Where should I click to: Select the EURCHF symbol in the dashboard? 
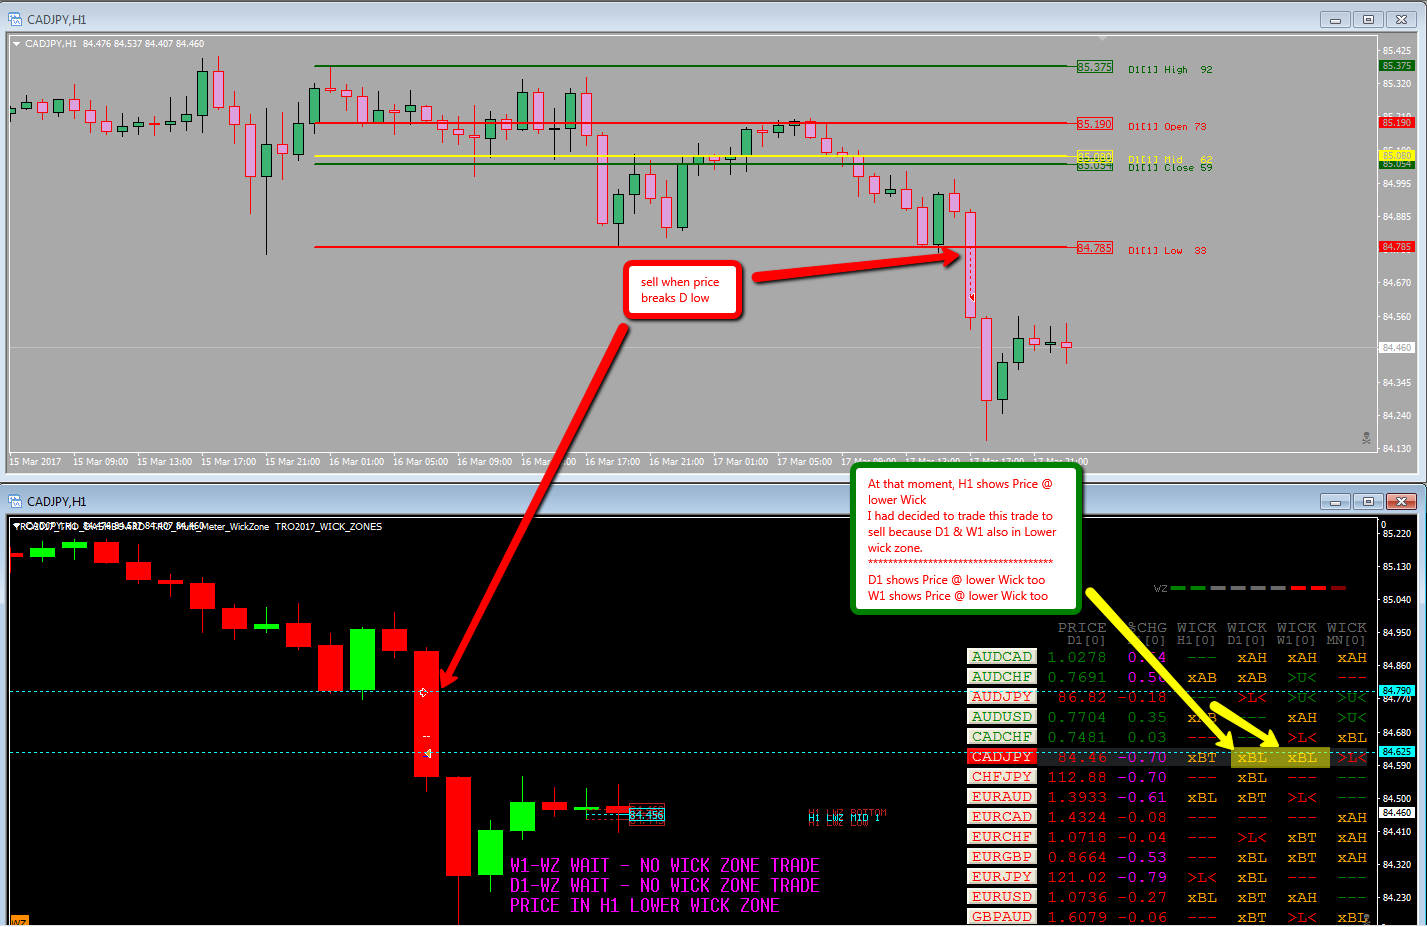tap(1002, 837)
